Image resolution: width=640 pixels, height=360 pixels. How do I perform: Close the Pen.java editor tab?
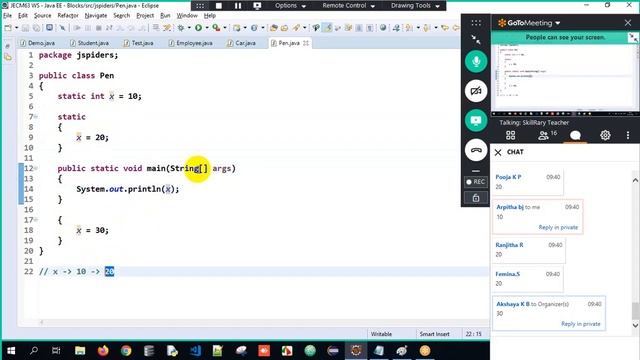pos(306,43)
